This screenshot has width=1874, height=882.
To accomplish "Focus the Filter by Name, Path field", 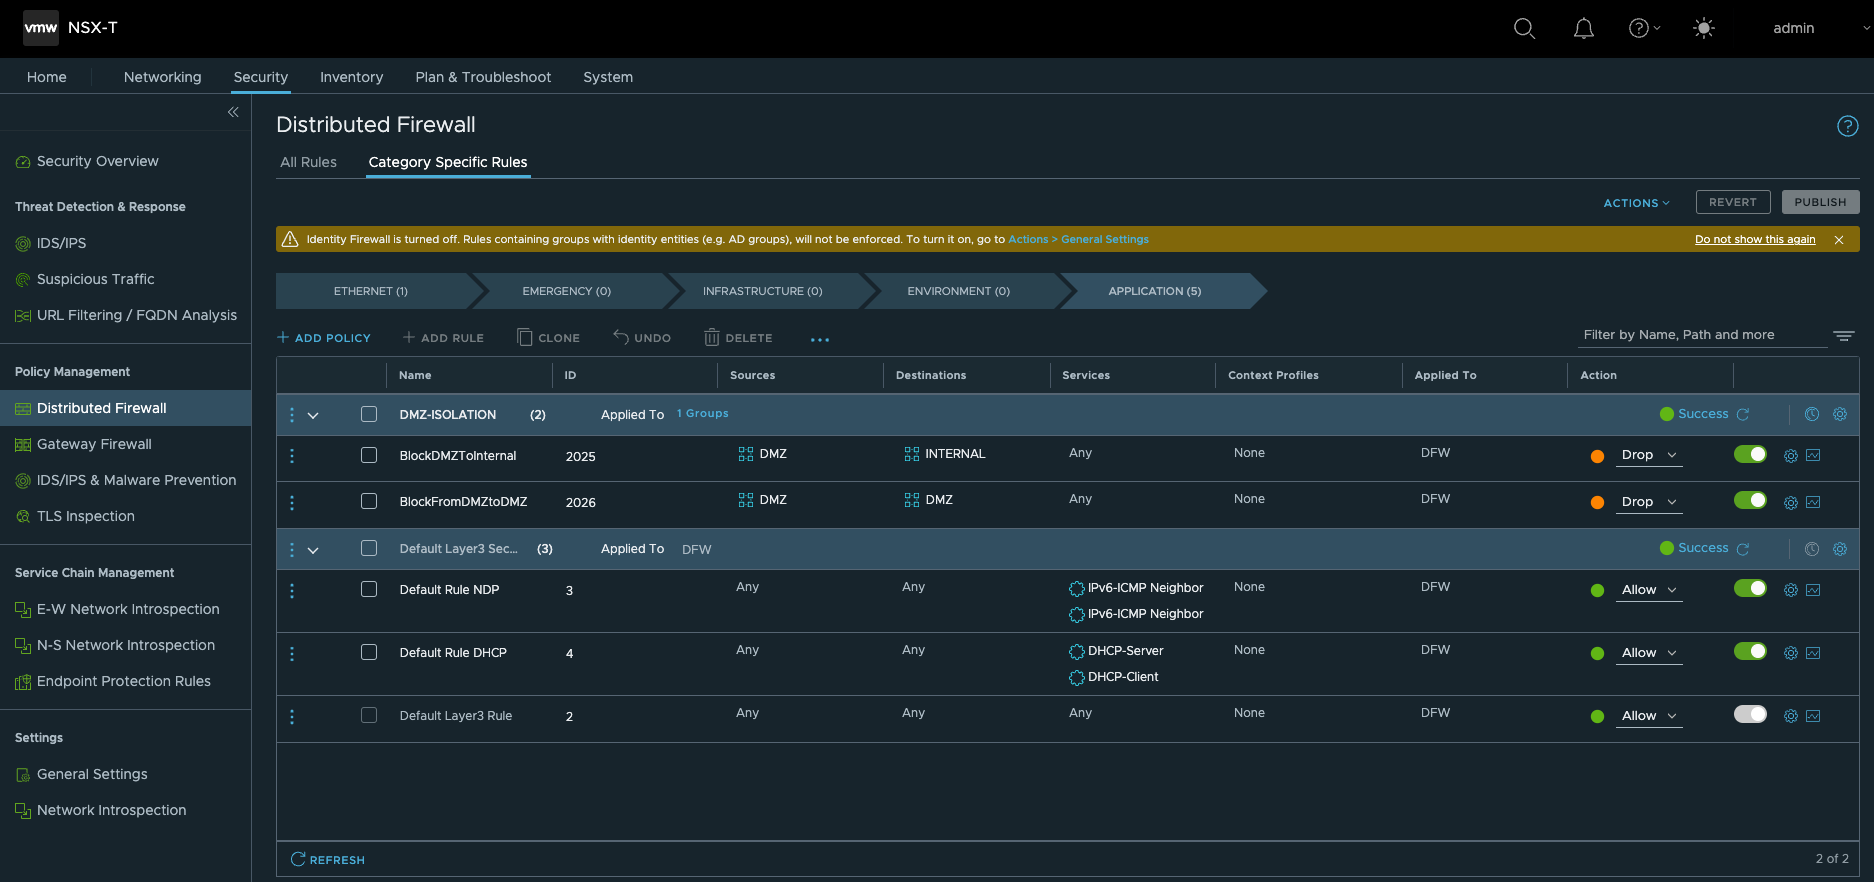I will pyautogui.click(x=1702, y=335).
